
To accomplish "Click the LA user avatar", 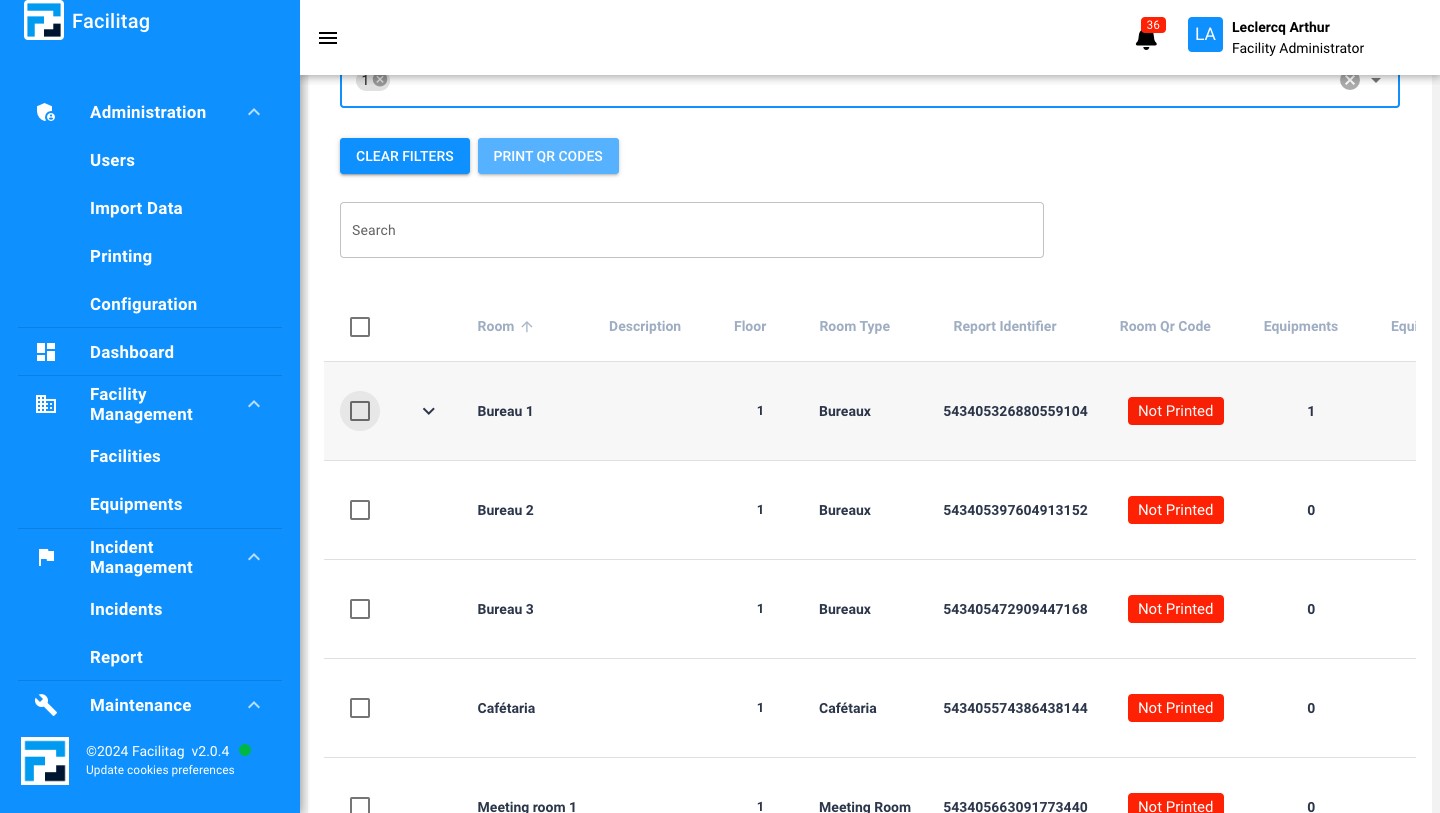I will point(1205,35).
